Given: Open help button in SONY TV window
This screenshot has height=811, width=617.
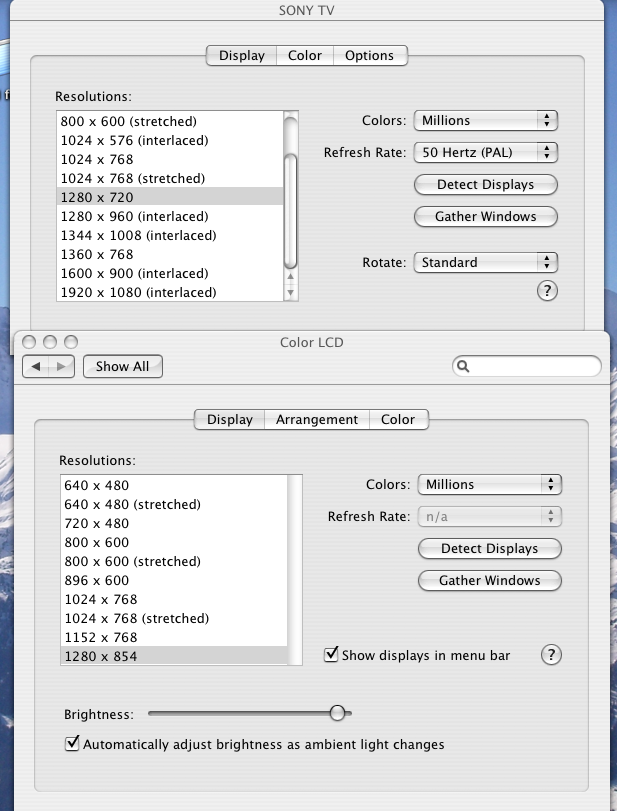Looking at the screenshot, I should pos(547,291).
